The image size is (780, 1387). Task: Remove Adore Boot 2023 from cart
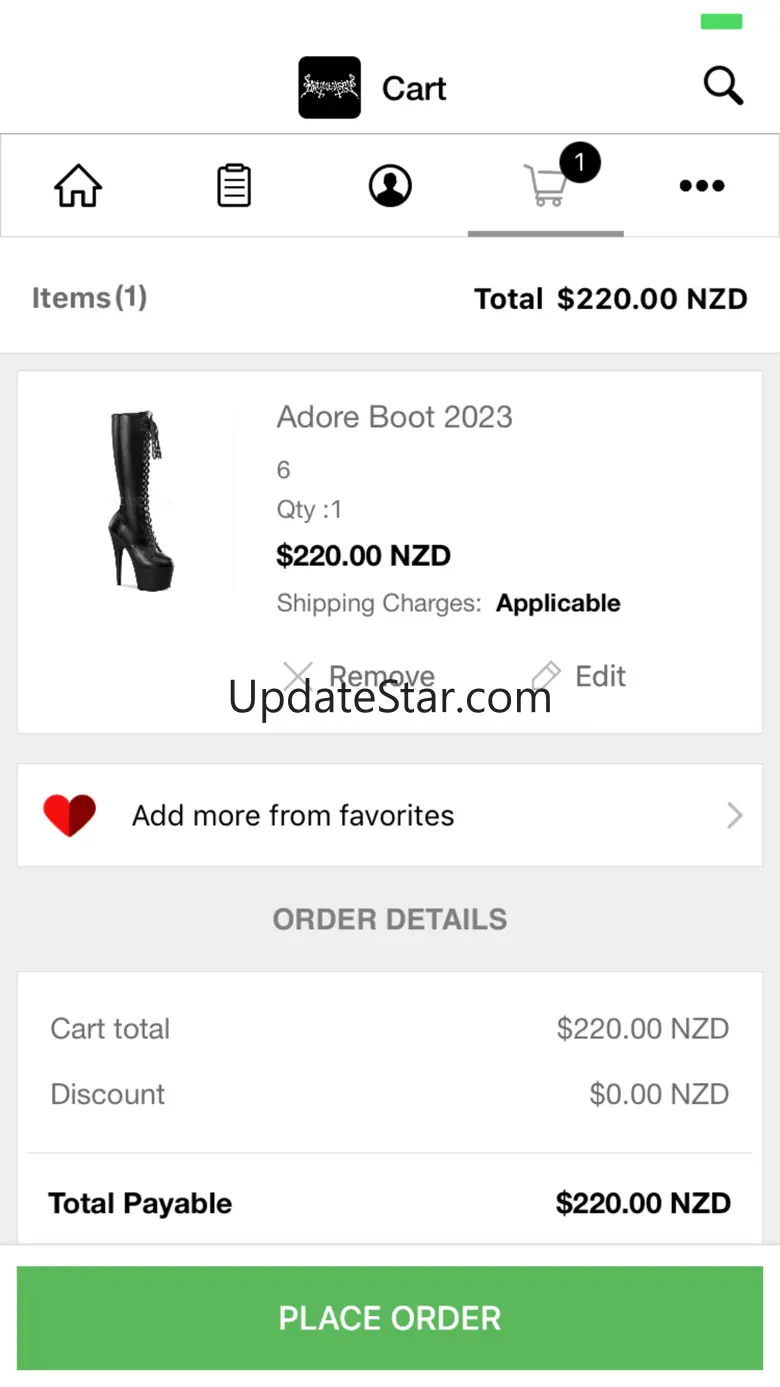381,676
